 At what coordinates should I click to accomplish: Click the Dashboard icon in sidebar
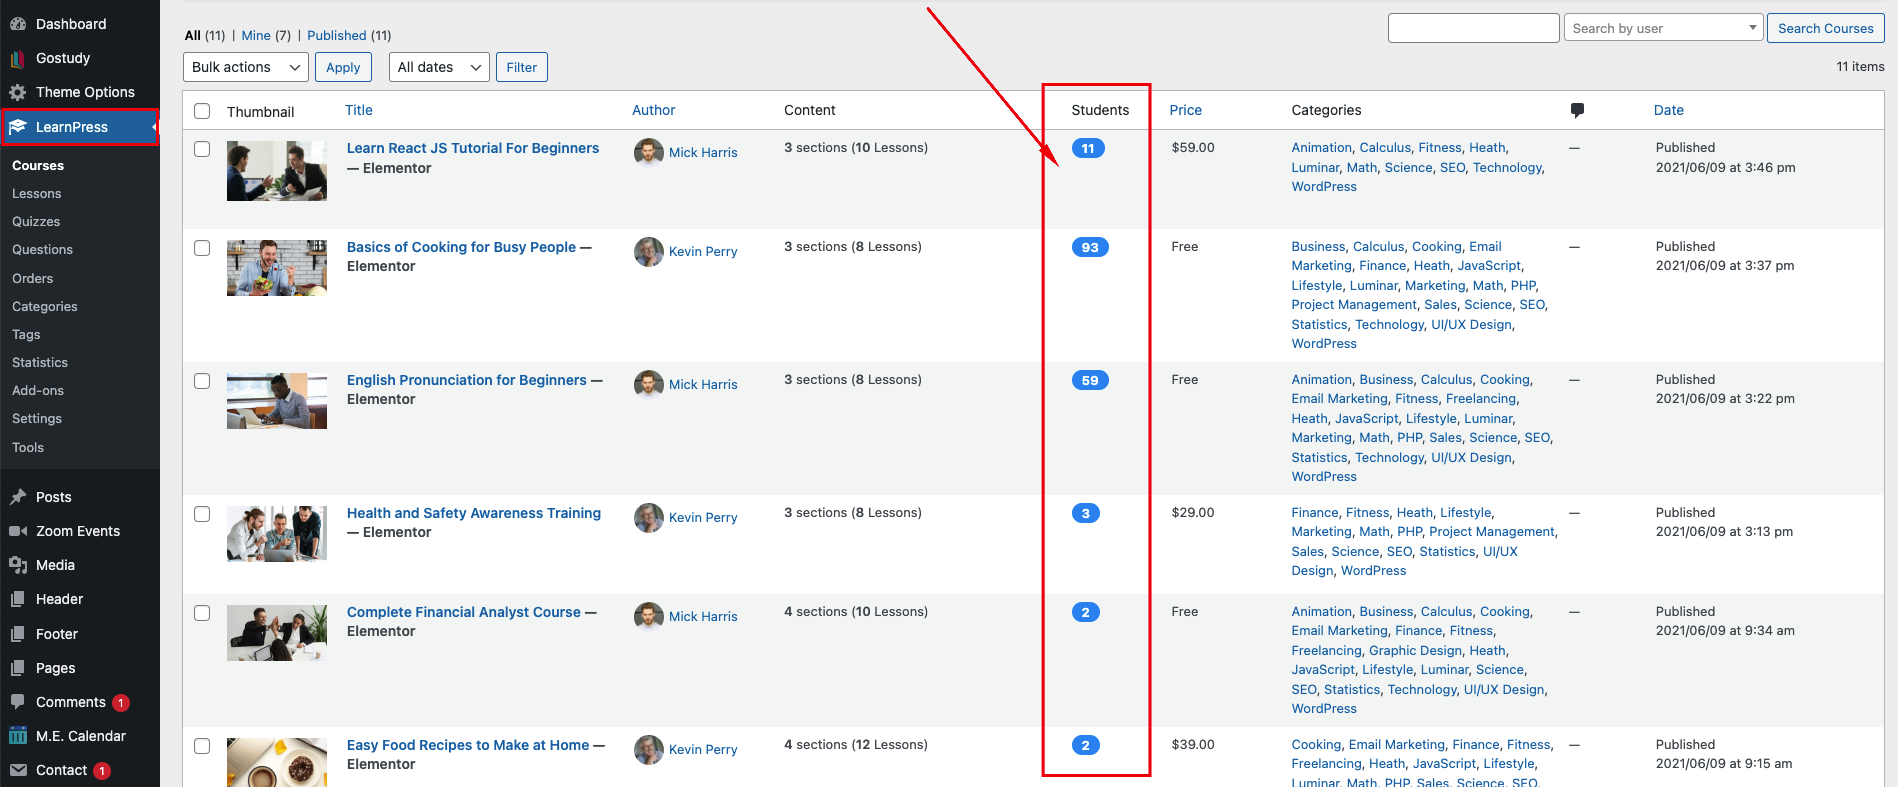(x=18, y=24)
